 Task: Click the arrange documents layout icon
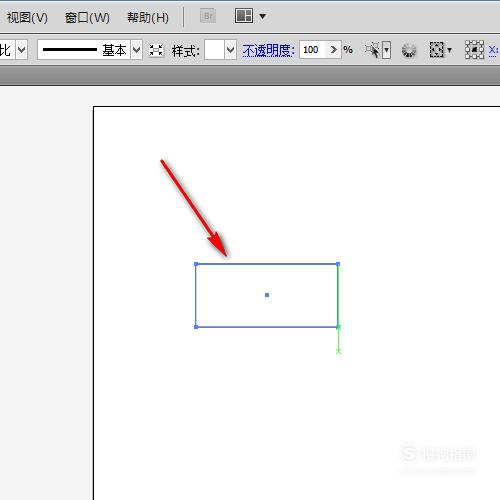point(244,16)
